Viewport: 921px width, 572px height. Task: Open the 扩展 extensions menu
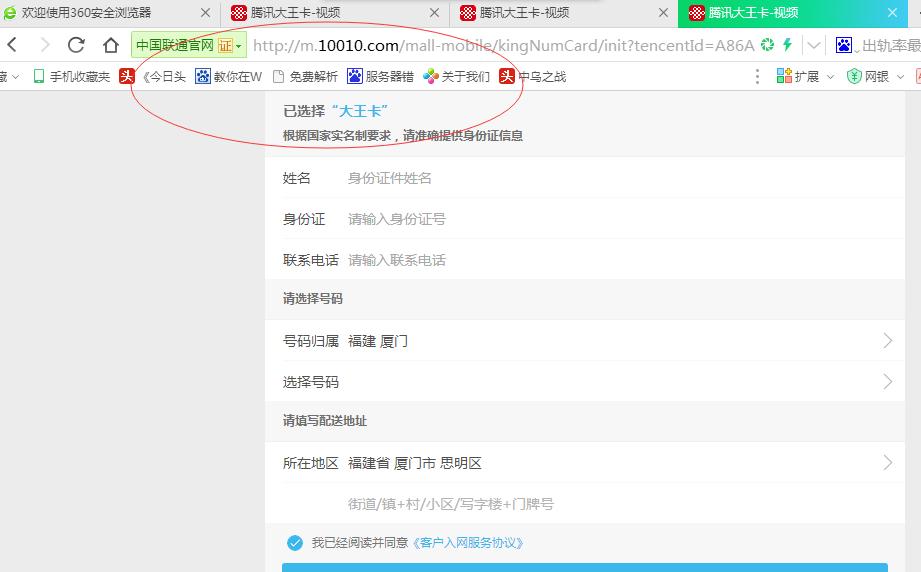coord(805,76)
